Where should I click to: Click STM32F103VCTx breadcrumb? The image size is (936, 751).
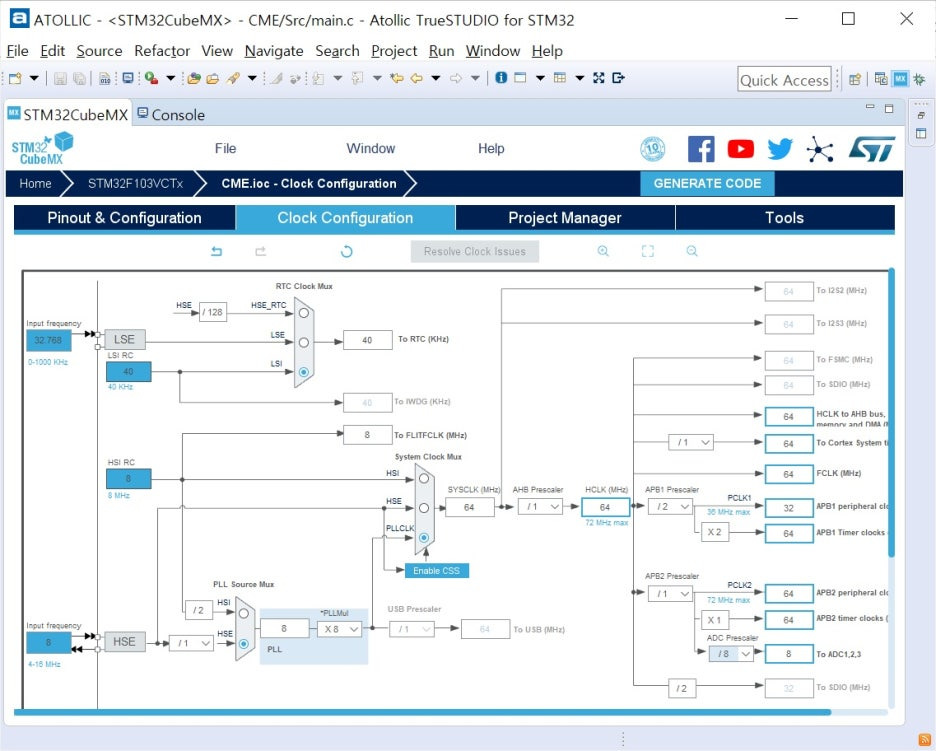(135, 183)
